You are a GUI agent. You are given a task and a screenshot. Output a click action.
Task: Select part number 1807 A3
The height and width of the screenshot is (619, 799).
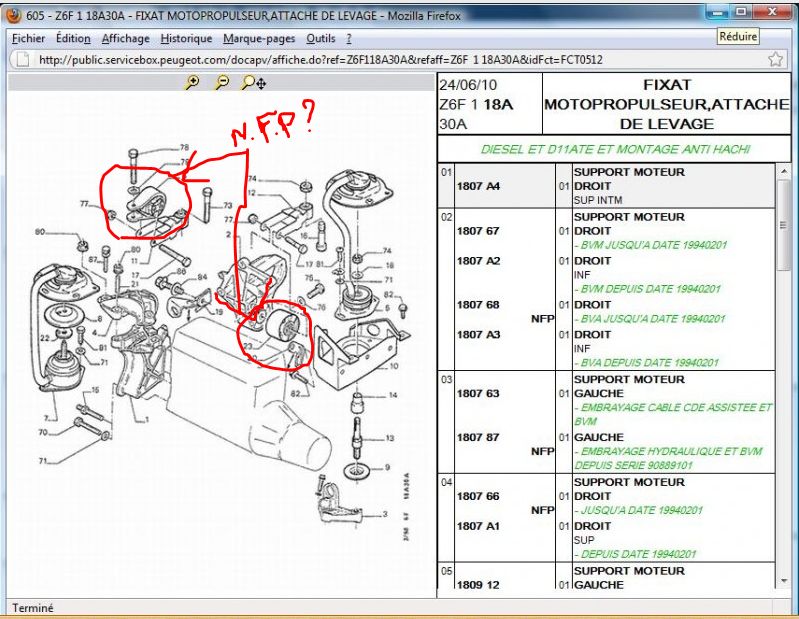tap(478, 335)
